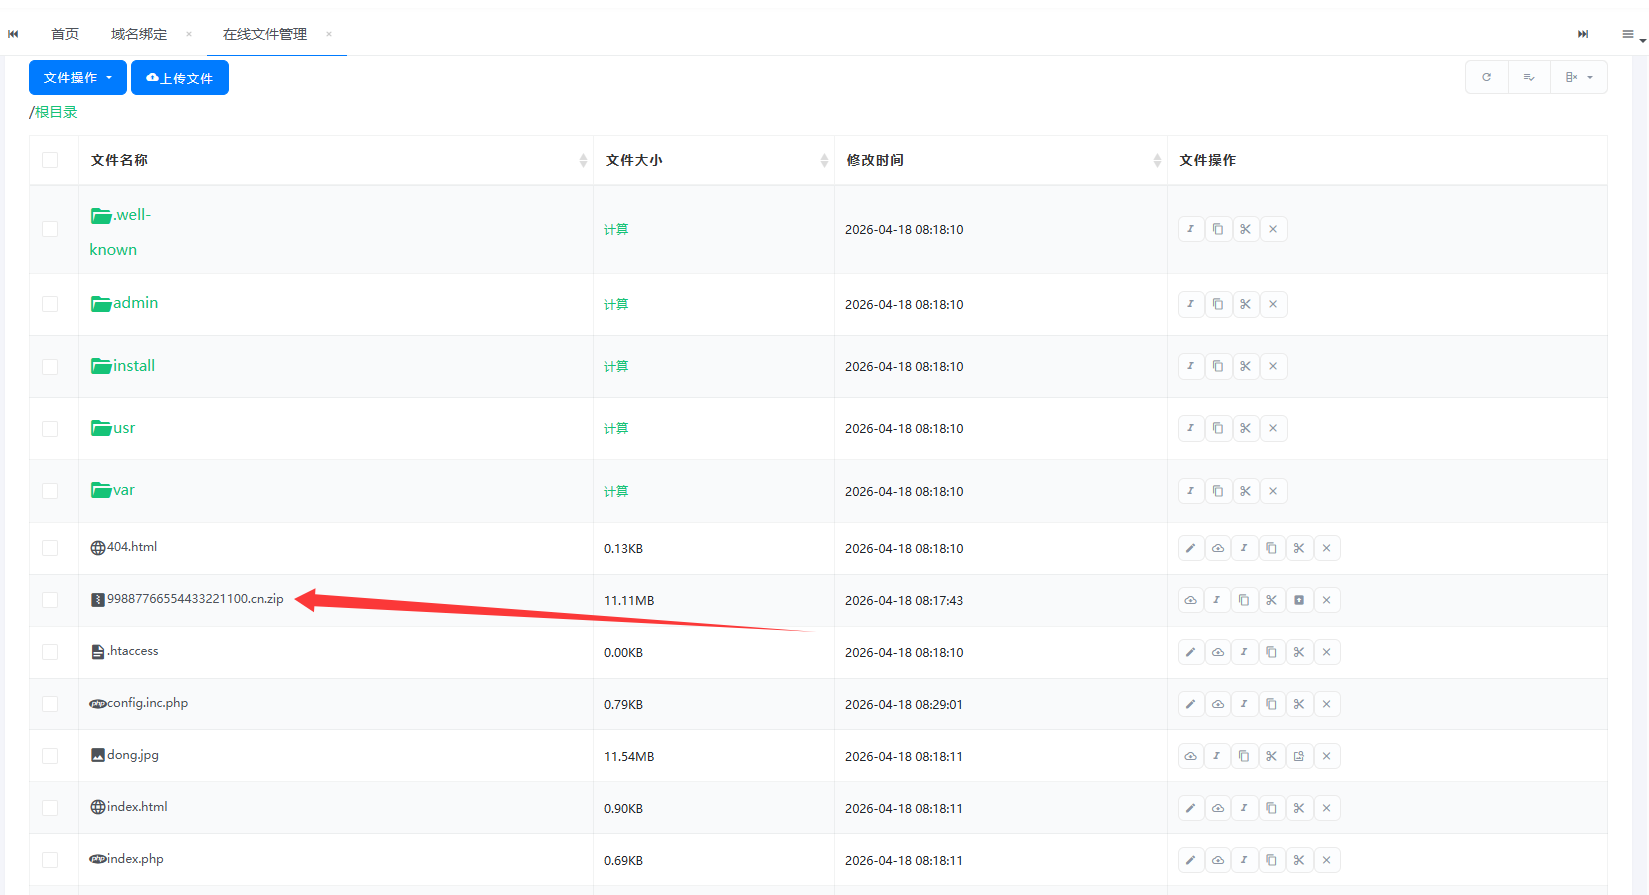Click the copy icon for the install folder
Screen dimensions: 1649x895
pos(1218,366)
